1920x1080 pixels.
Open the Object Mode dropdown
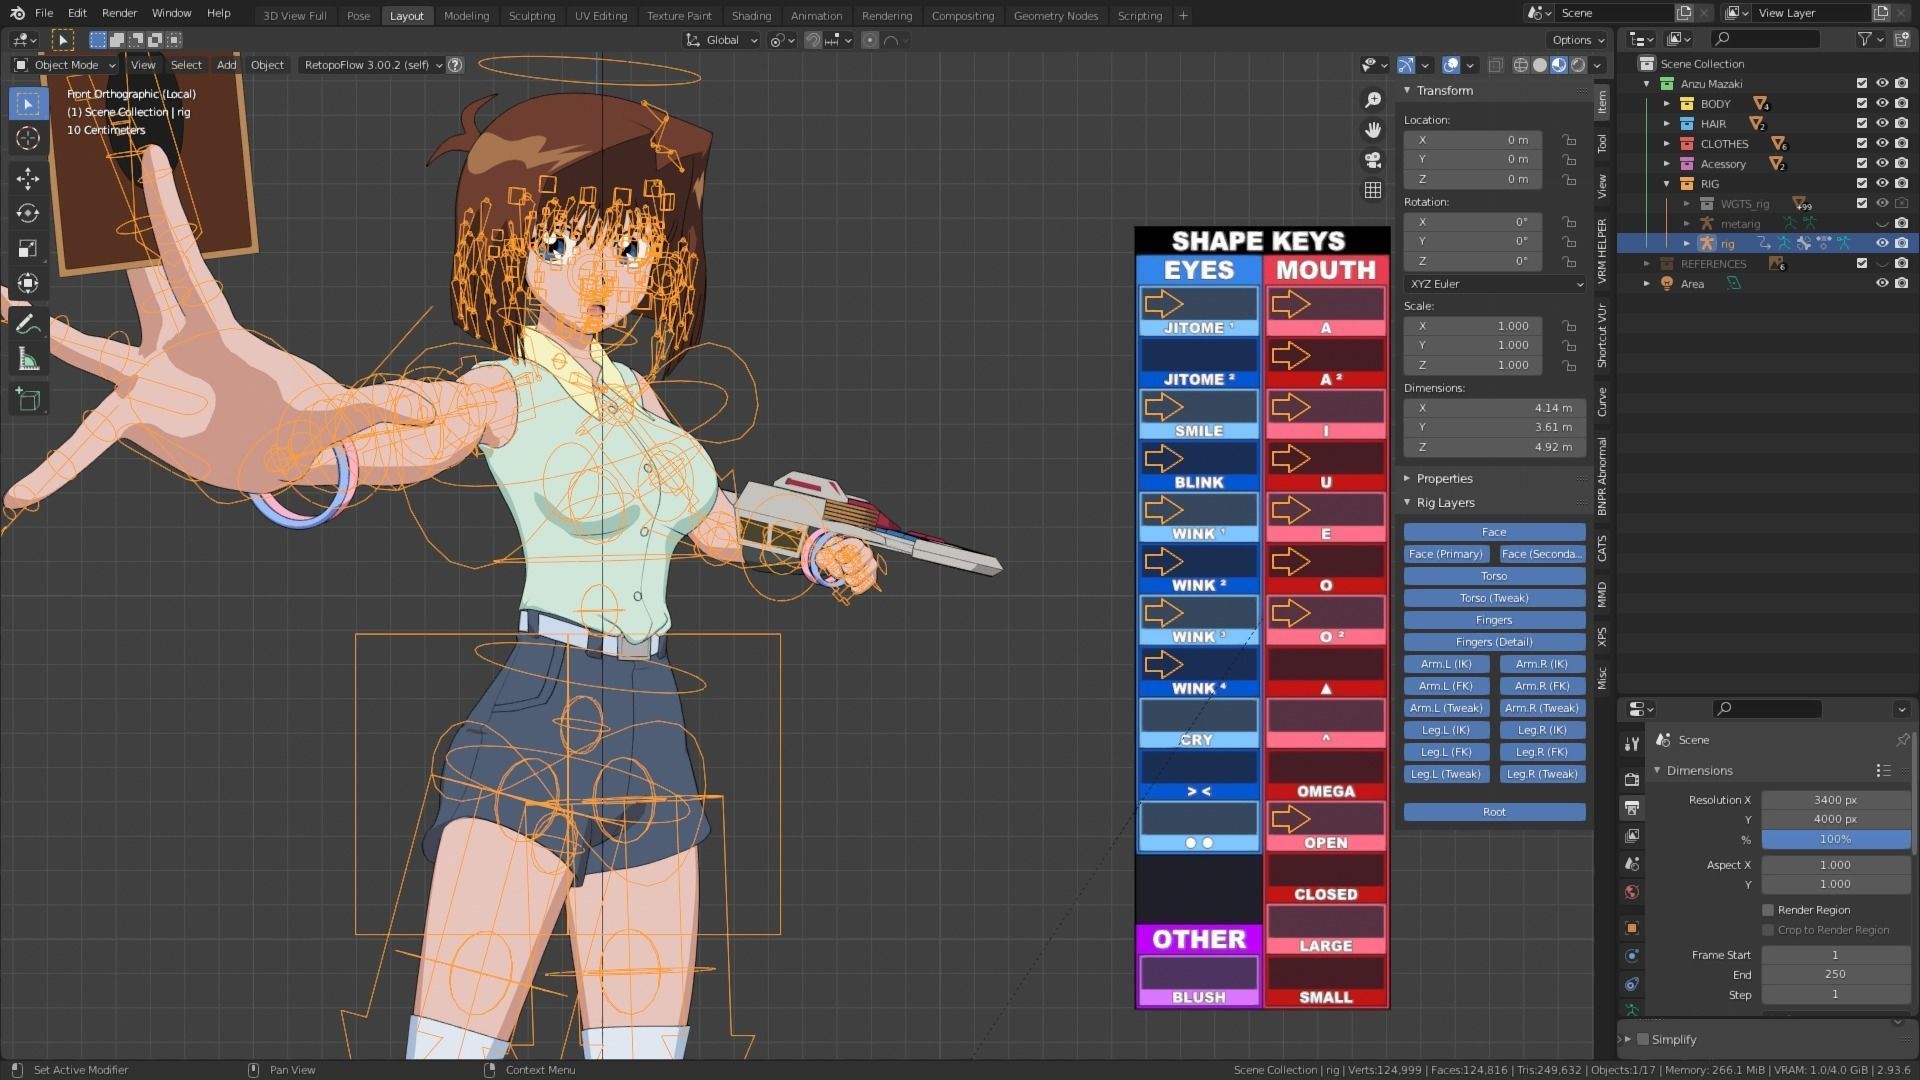point(65,65)
